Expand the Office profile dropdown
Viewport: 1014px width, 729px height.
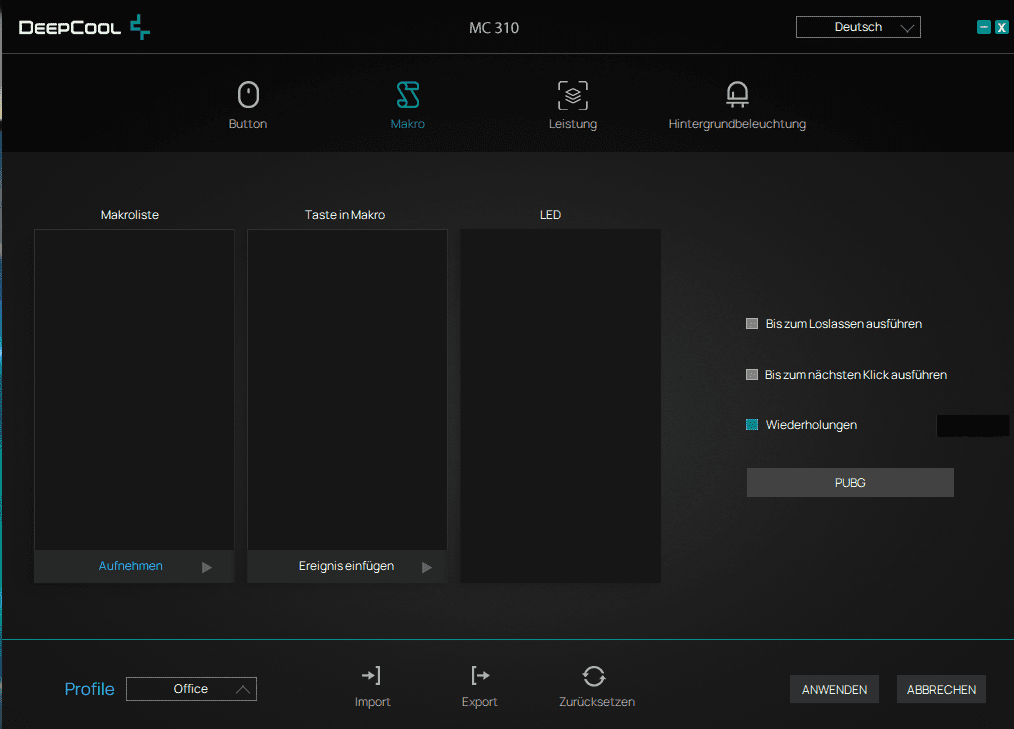[x=191, y=689]
